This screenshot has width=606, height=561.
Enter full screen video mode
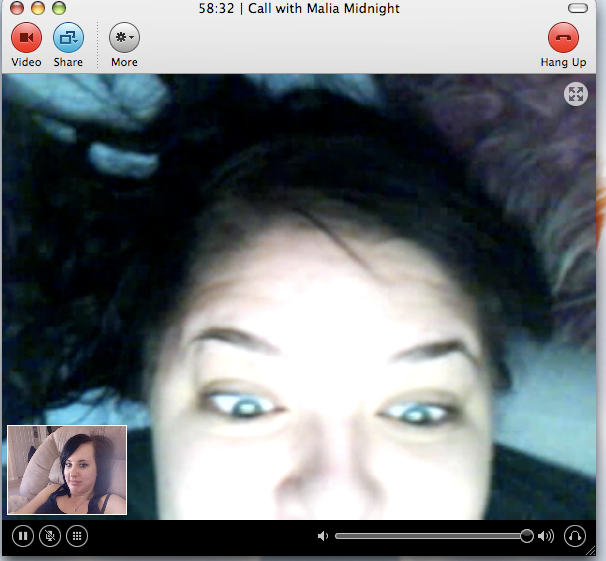[575, 95]
